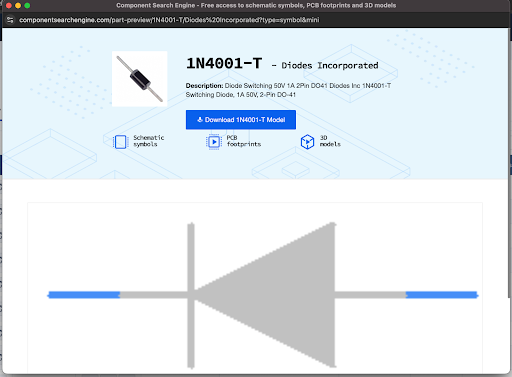Click the Diodes Incorporated manufacturer name

coord(330,65)
